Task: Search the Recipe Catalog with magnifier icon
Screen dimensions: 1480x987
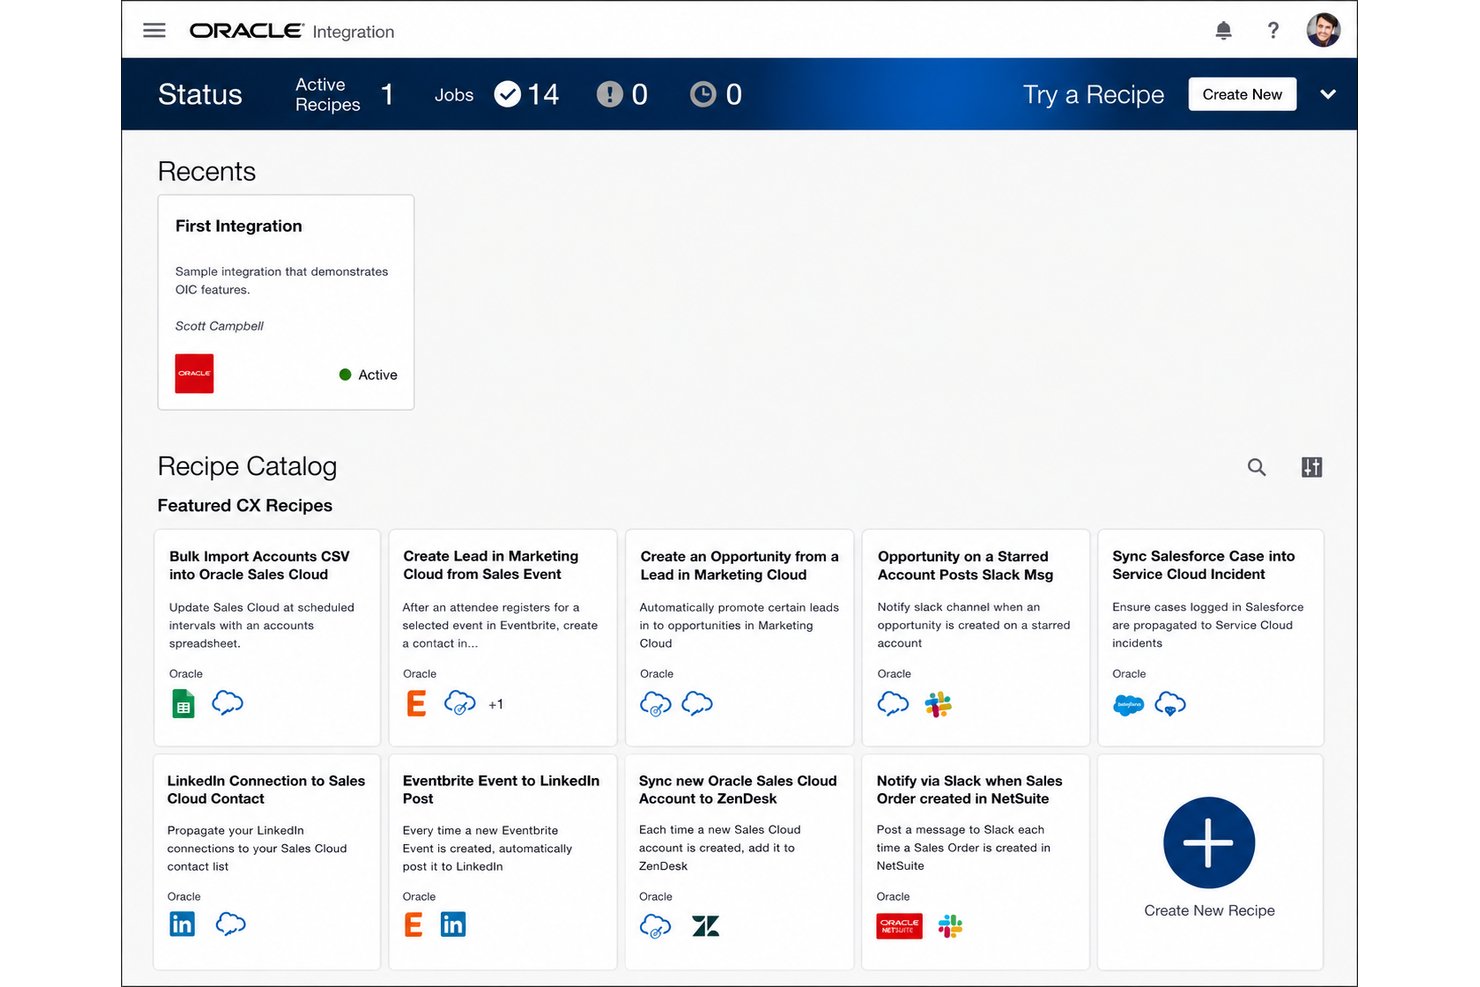Action: 1257,467
